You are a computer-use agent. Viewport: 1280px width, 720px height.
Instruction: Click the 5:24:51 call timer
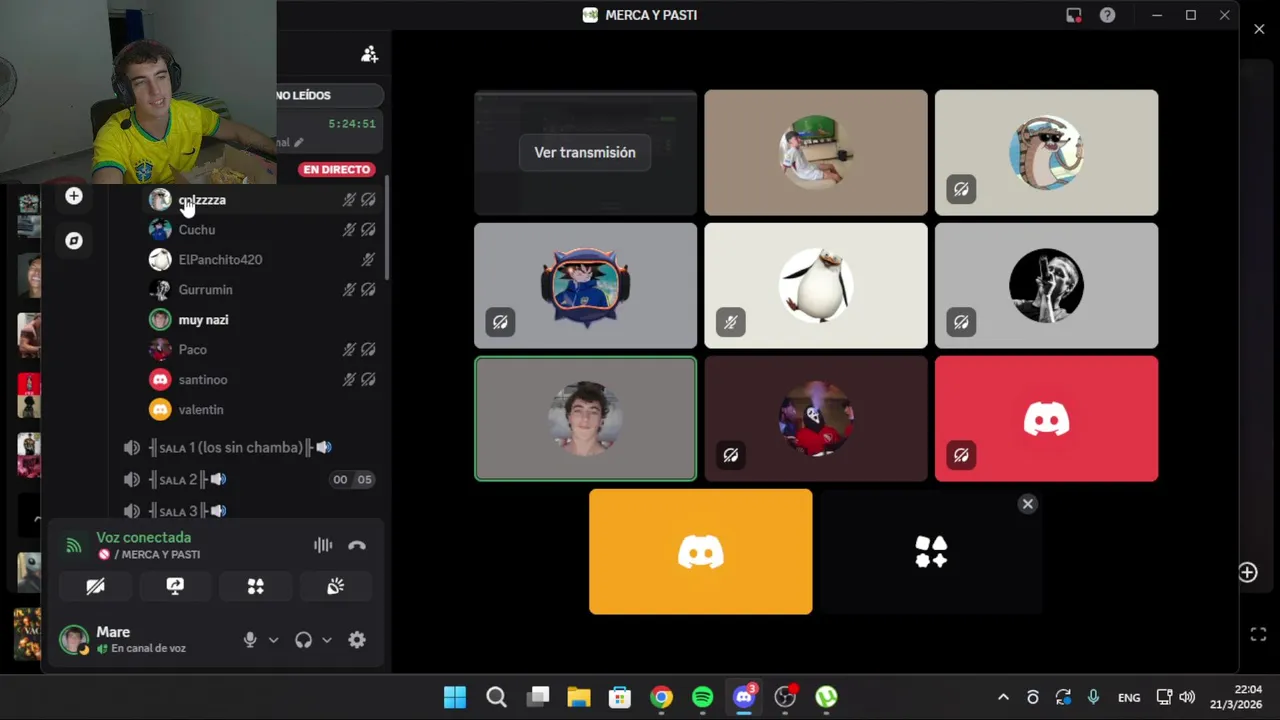point(352,124)
